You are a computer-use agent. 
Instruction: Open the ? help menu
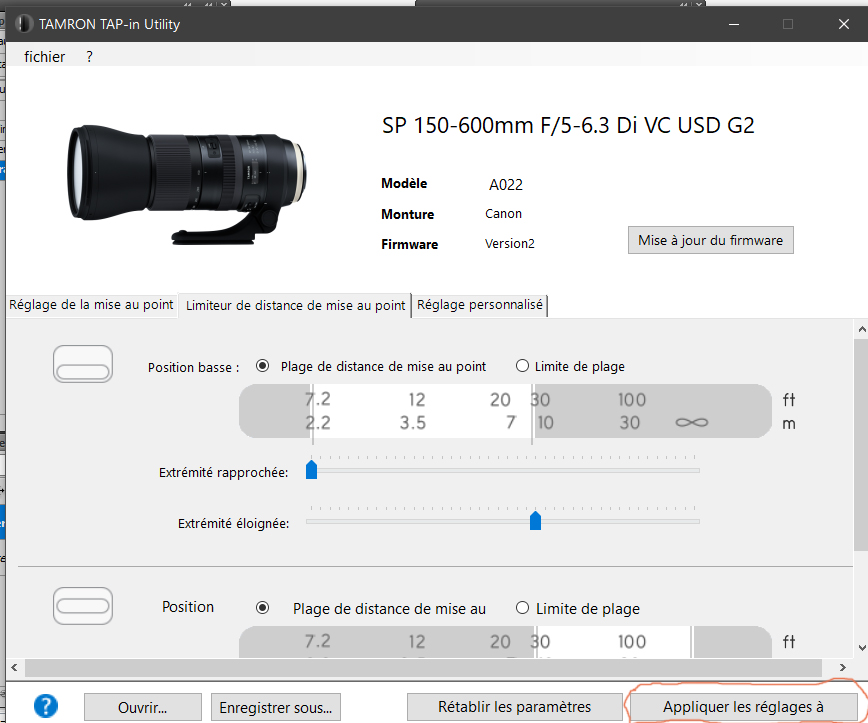coord(89,56)
